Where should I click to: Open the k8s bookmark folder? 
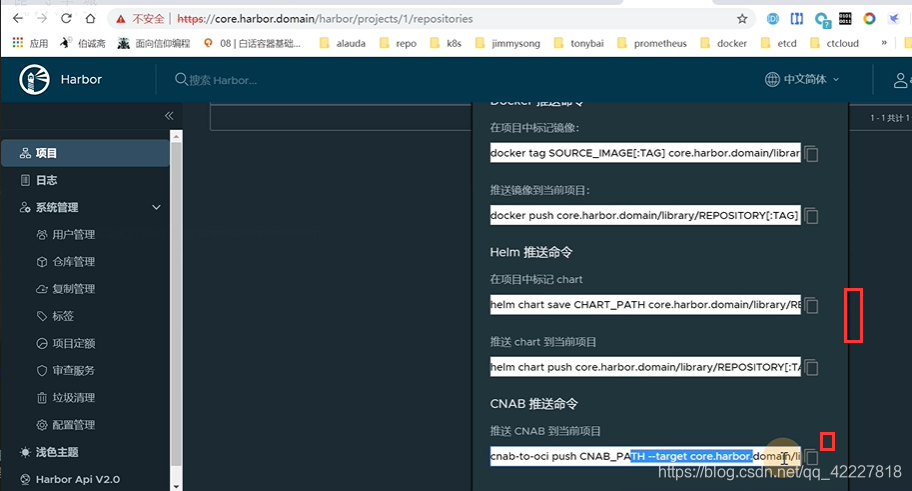(446, 43)
